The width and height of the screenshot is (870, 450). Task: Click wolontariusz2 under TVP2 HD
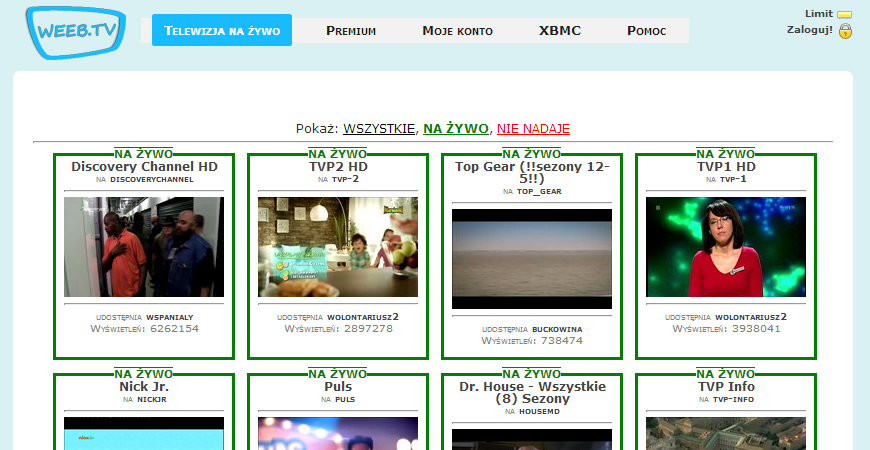[363, 317]
